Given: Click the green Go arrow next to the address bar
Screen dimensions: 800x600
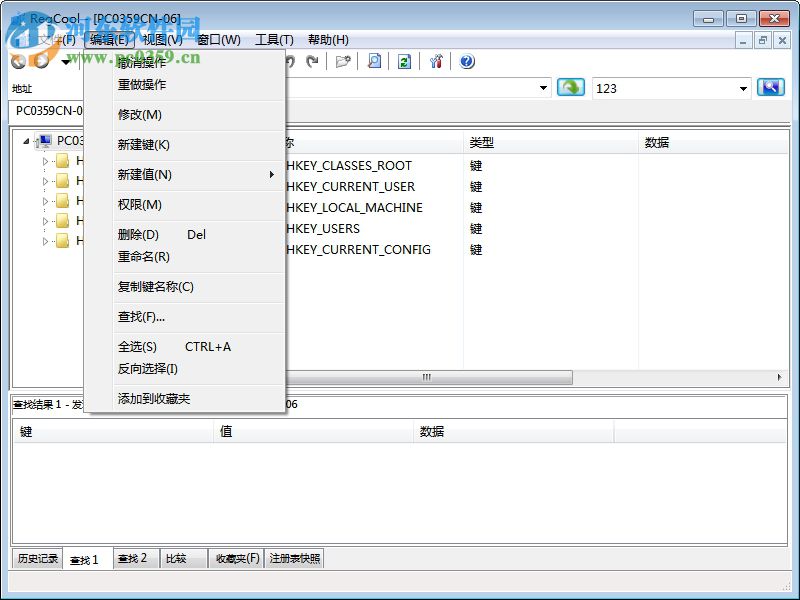Looking at the screenshot, I should click(x=570, y=88).
